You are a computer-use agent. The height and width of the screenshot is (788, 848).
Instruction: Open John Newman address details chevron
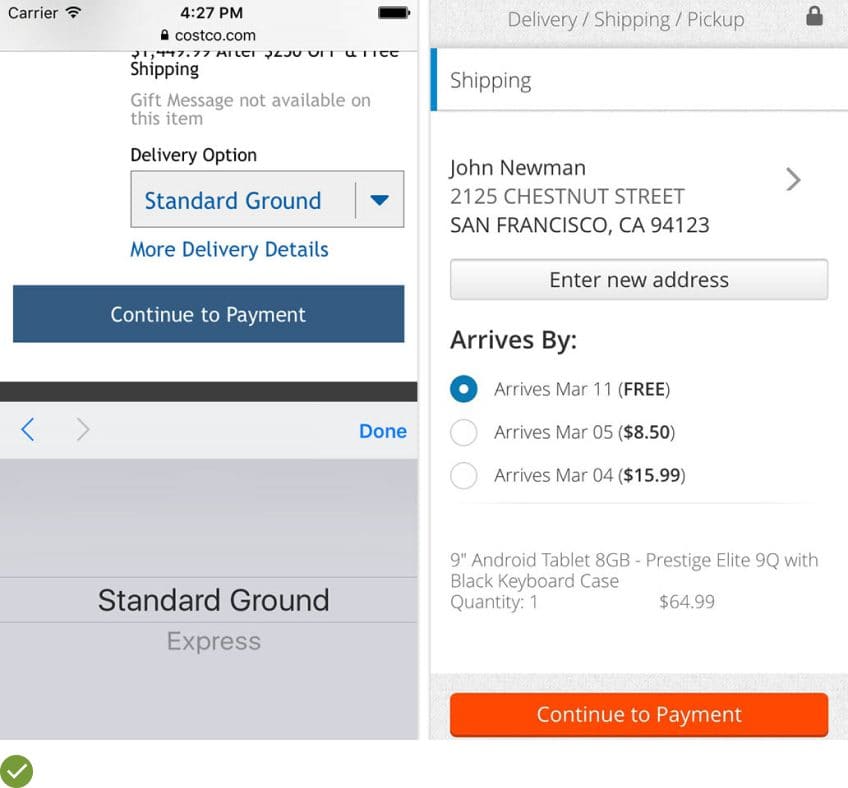tap(793, 180)
